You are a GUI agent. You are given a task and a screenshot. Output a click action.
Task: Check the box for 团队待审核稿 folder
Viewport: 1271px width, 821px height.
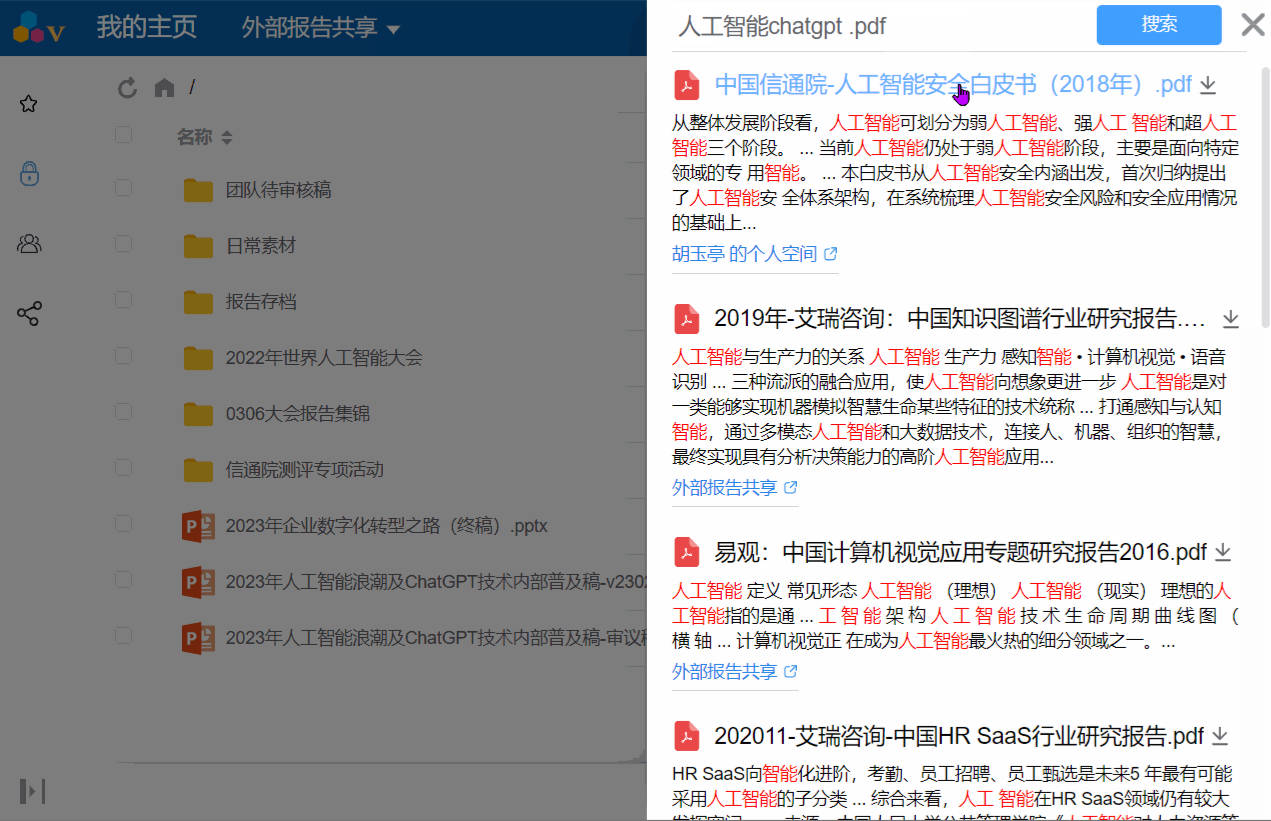pos(123,188)
